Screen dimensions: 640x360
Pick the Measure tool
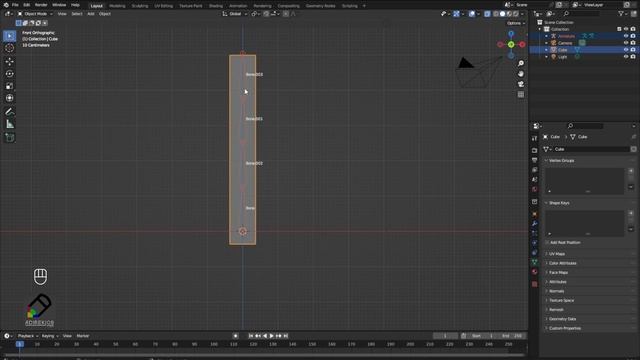click(9, 124)
